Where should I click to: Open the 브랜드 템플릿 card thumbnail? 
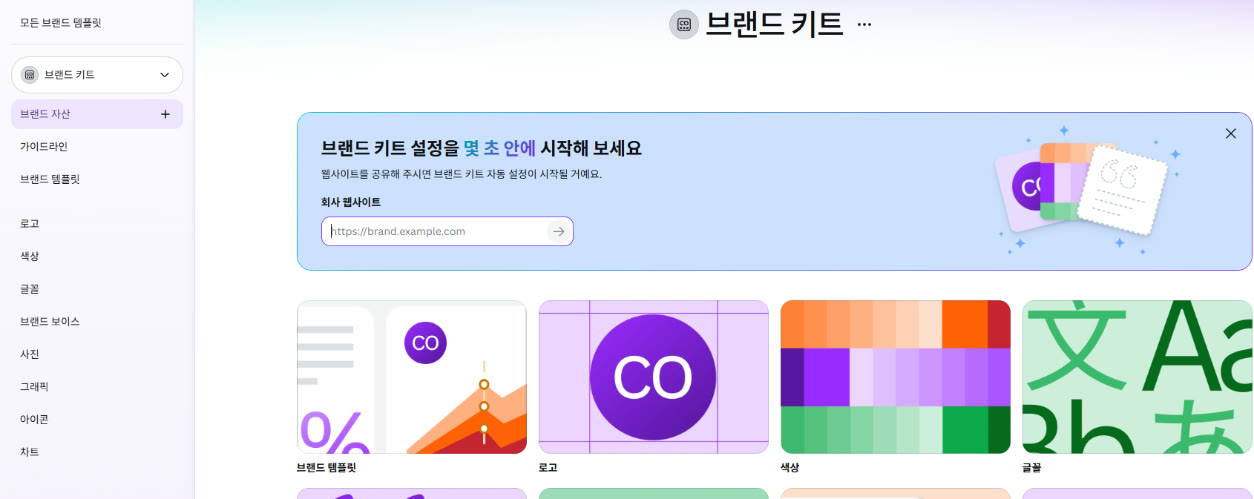pos(412,377)
